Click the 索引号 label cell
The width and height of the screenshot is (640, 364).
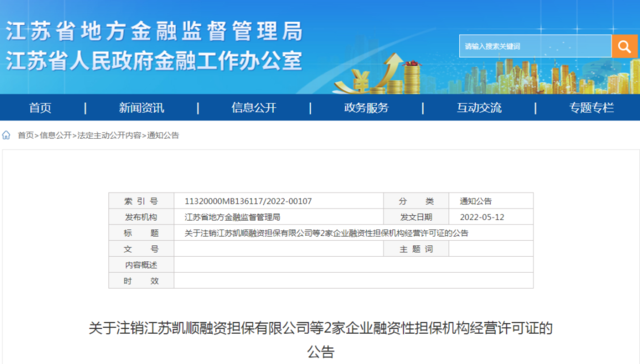click(x=141, y=201)
